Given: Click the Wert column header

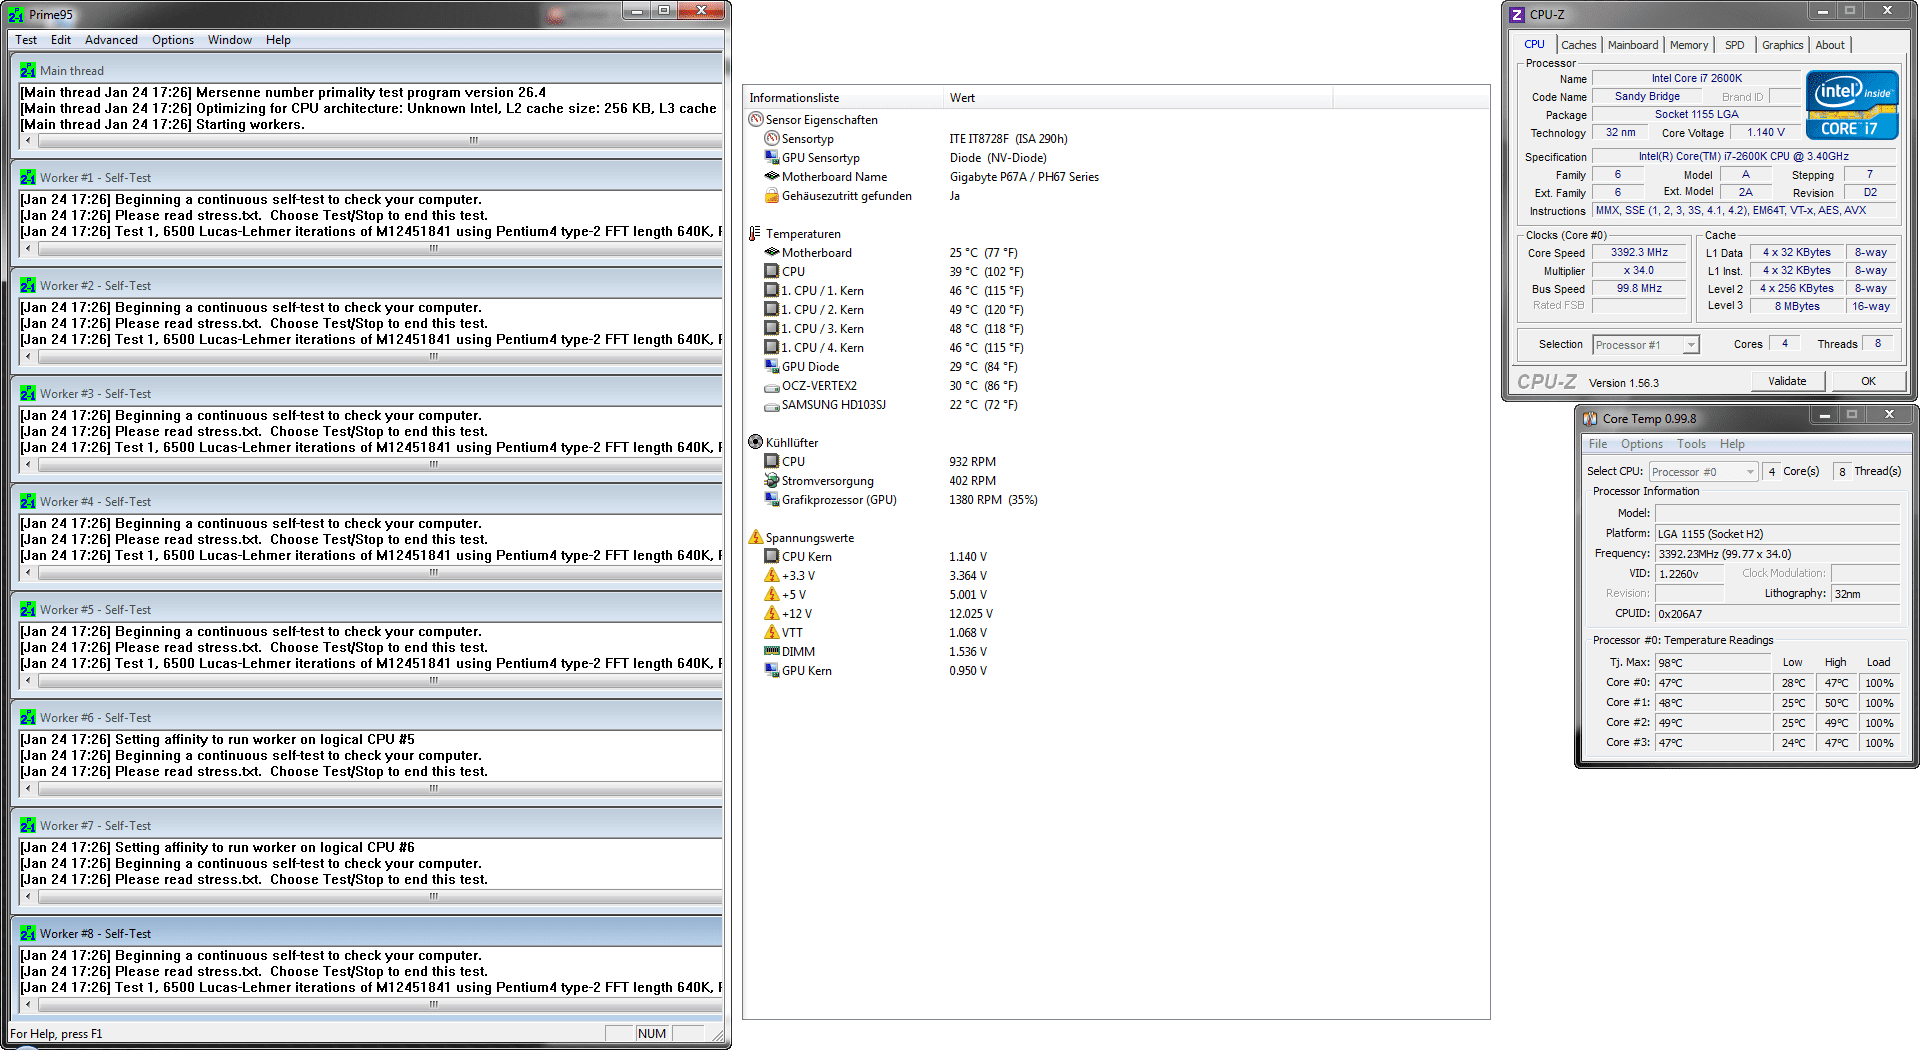Looking at the screenshot, I should pyautogui.click(x=1138, y=98).
